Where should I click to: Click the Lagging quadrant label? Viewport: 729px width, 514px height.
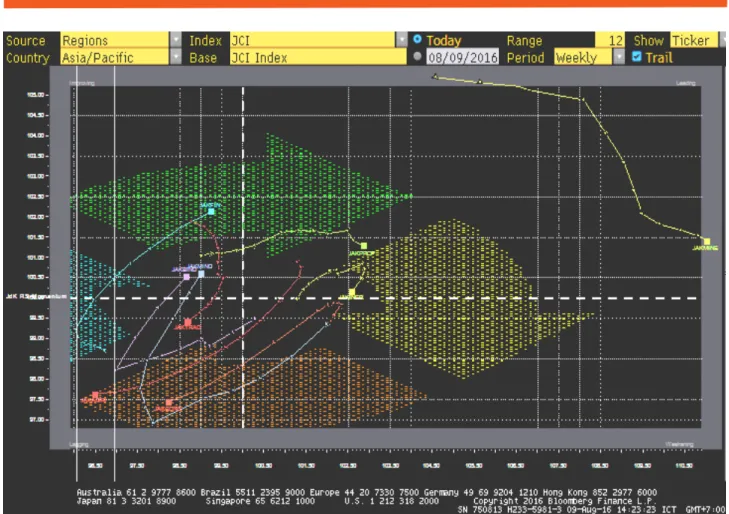pyautogui.click(x=79, y=445)
